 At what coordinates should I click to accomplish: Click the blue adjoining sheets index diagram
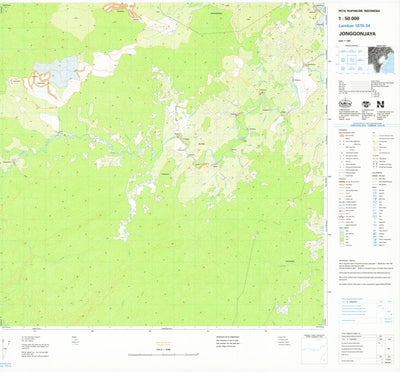[352, 60]
